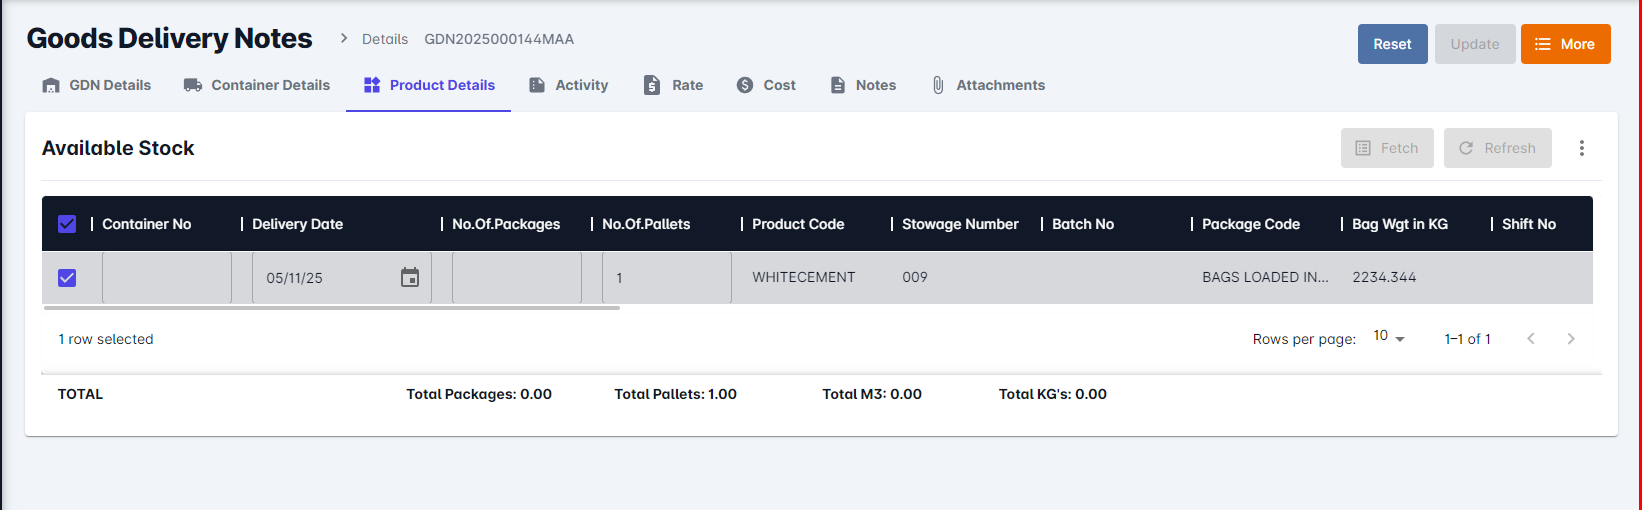Image resolution: width=1642 pixels, height=510 pixels.
Task: Switch to the Activity tab
Action: 569,85
